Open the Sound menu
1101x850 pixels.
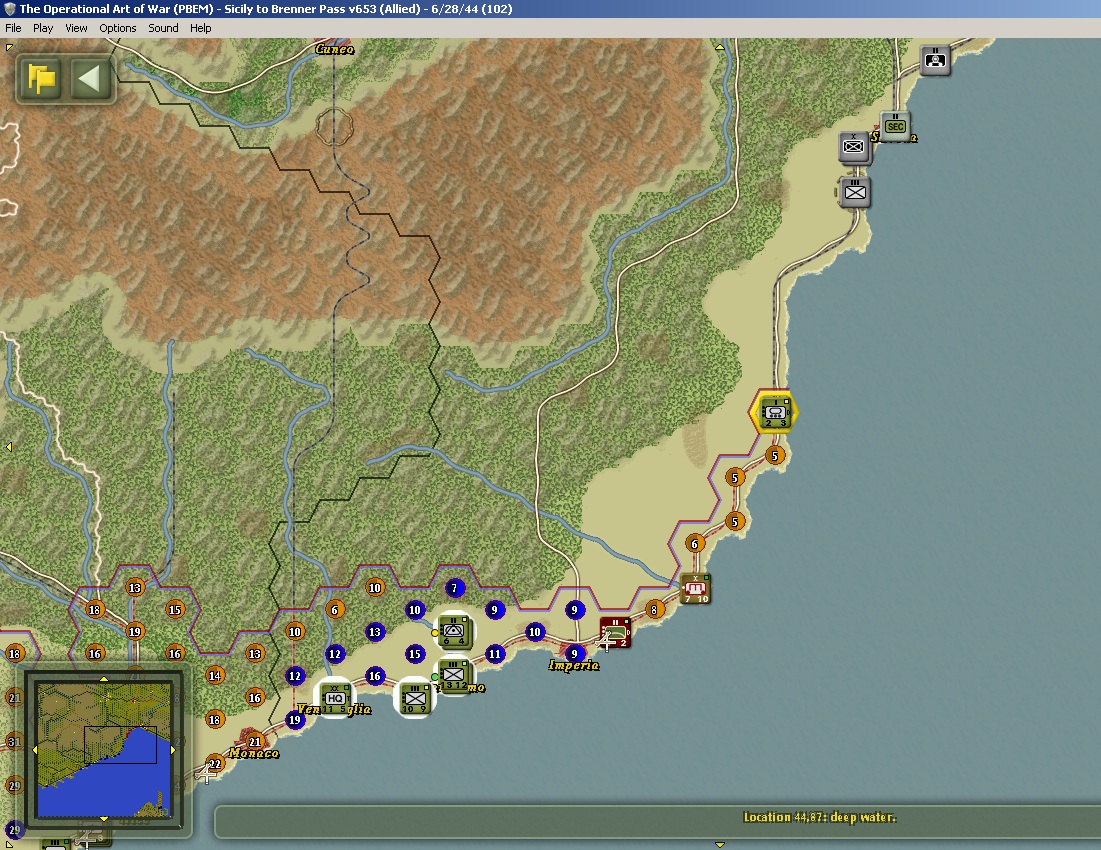click(163, 28)
